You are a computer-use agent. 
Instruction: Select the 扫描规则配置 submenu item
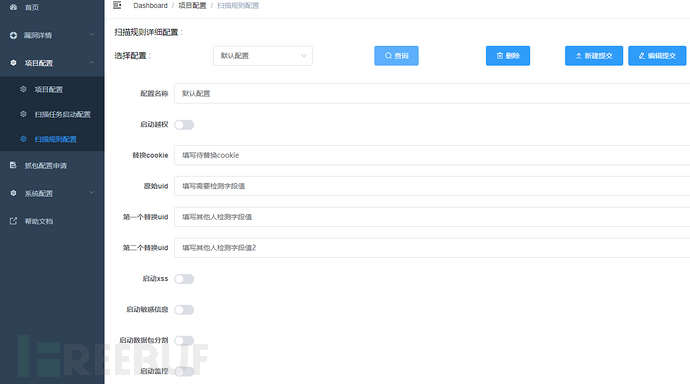(52, 139)
